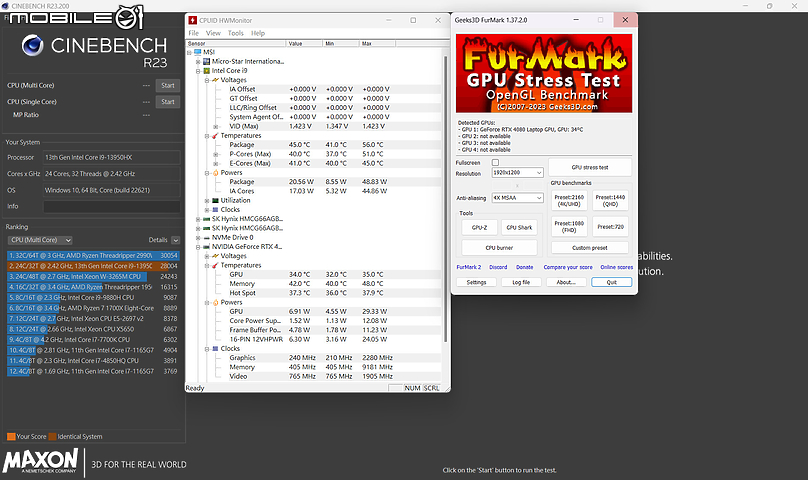The width and height of the screenshot is (808, 480).
Task: Click the GPU Clocks icon under NVIDIA
Action: click(x=215, y=349)
